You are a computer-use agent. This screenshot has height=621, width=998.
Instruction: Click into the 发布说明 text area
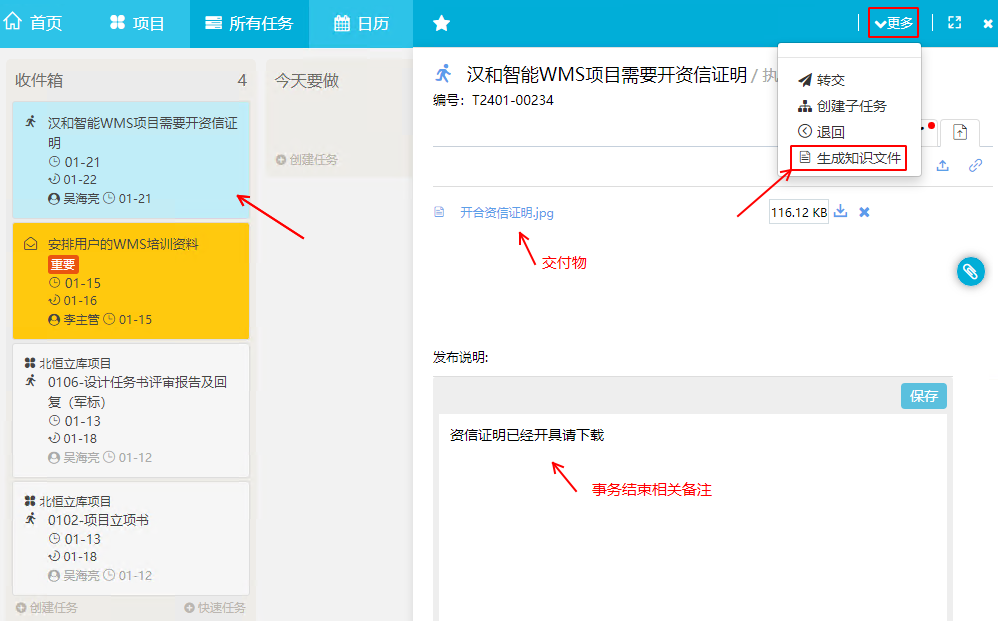pos(692,500)
